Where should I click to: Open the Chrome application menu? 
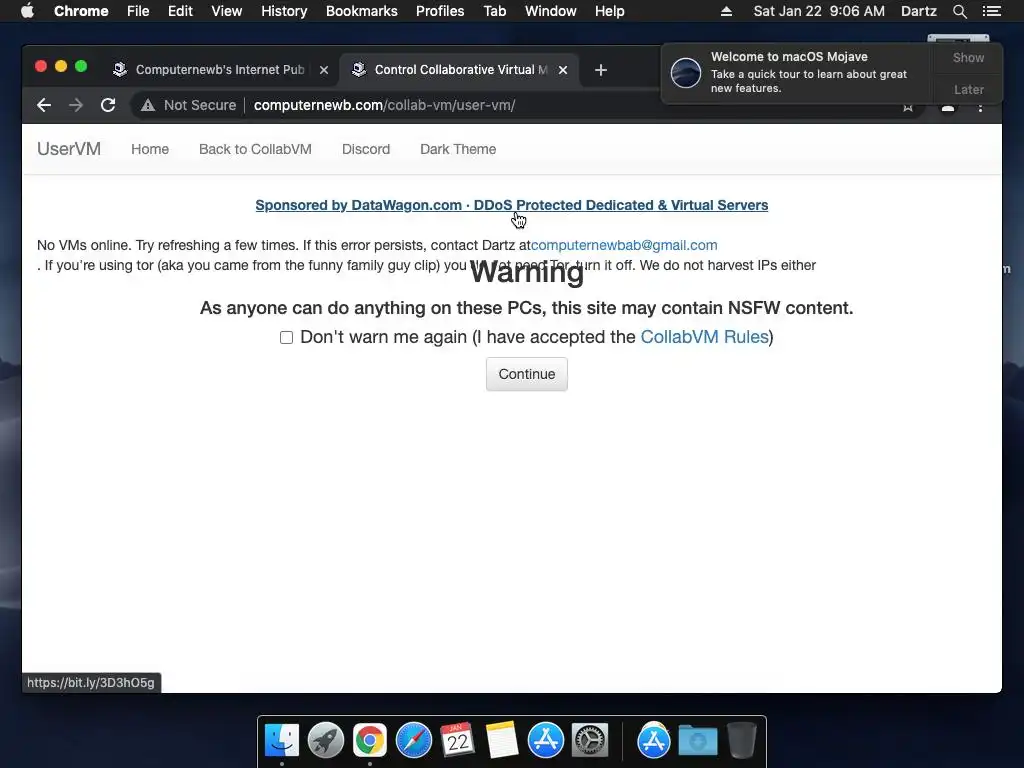click(81, 11)
